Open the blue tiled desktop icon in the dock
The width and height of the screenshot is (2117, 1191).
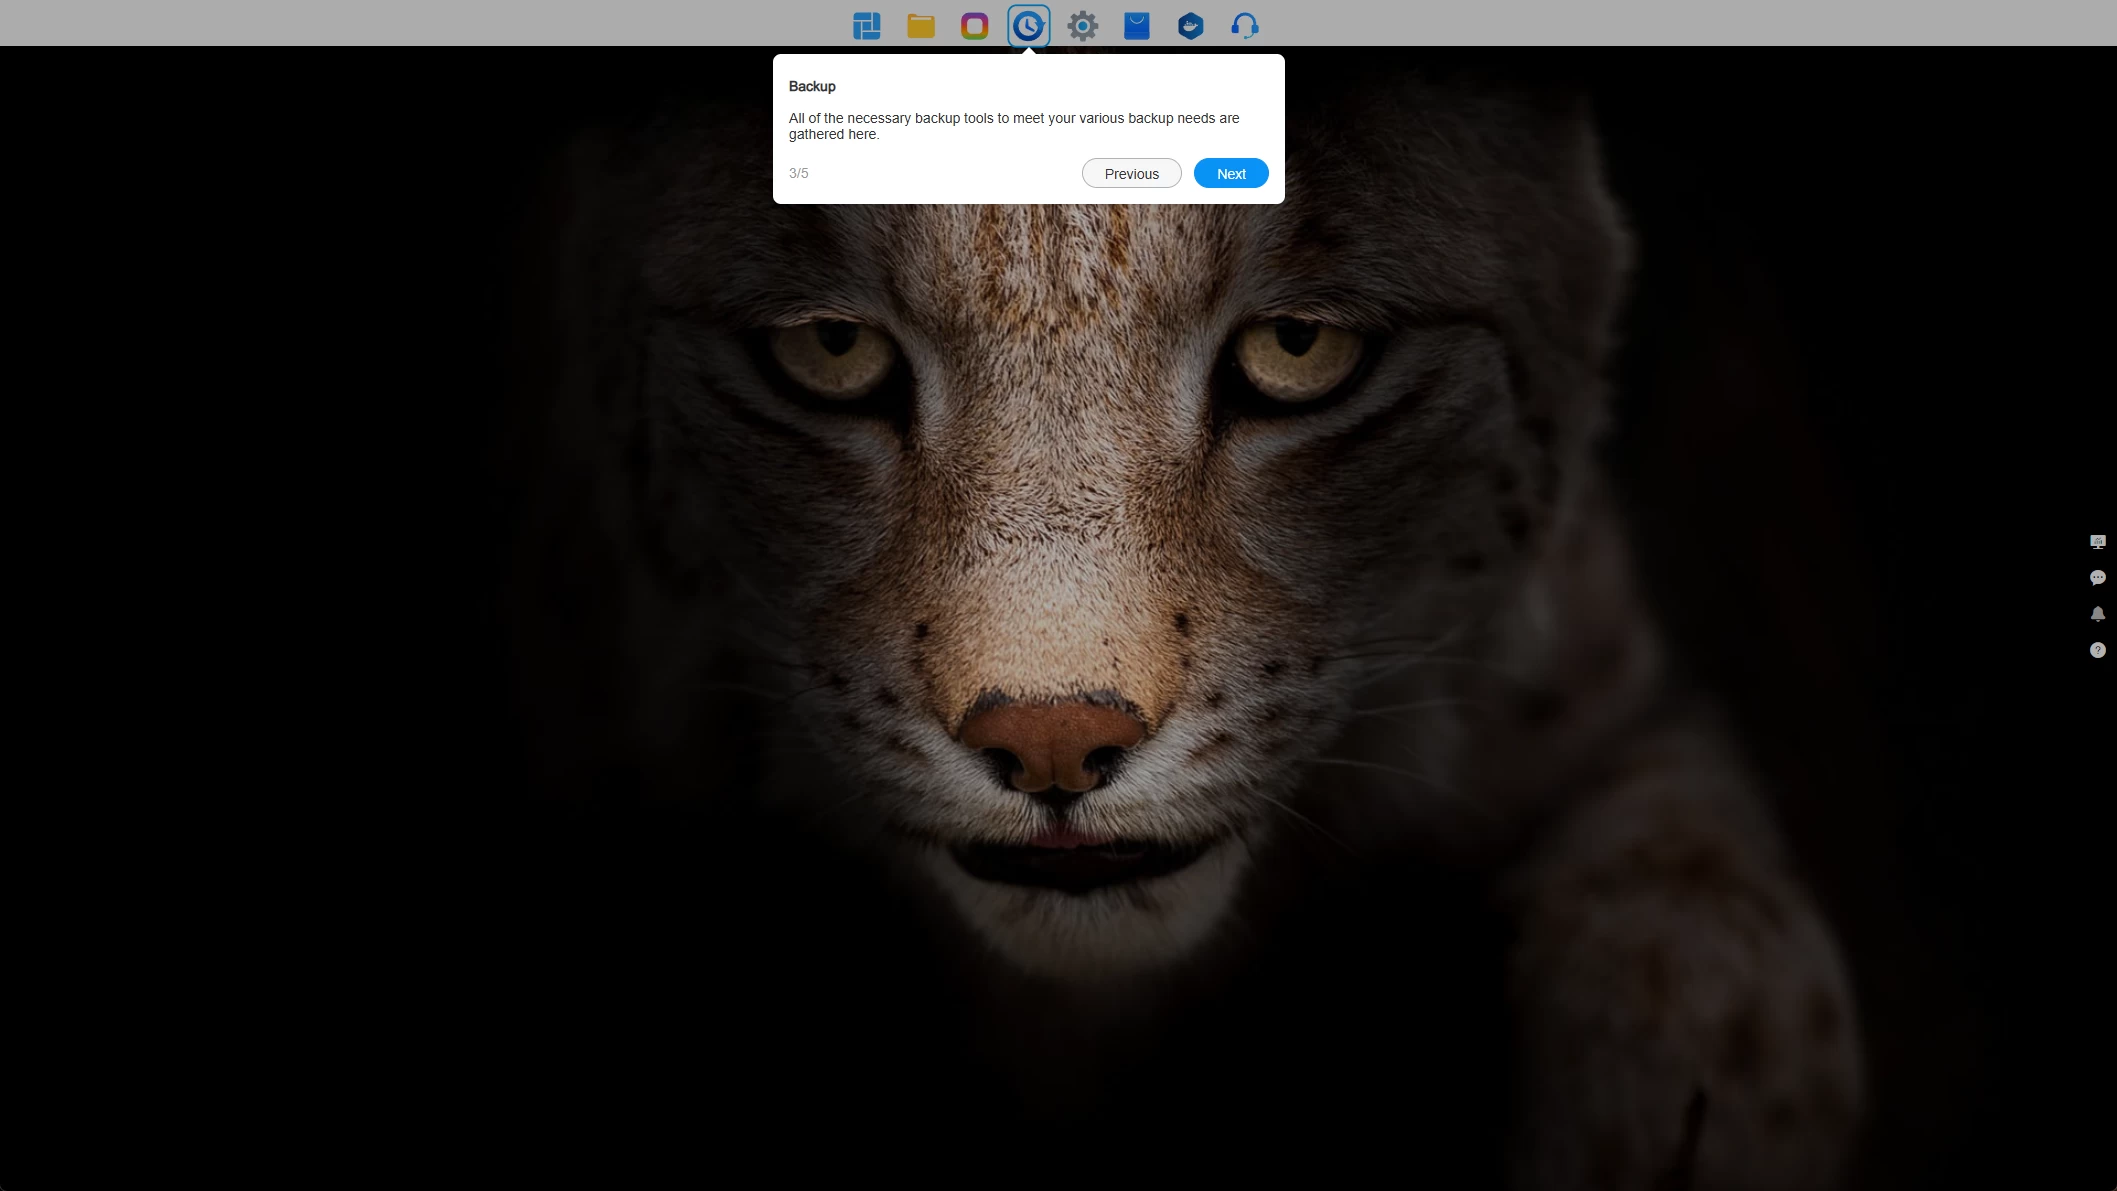[x=867, y=26]
